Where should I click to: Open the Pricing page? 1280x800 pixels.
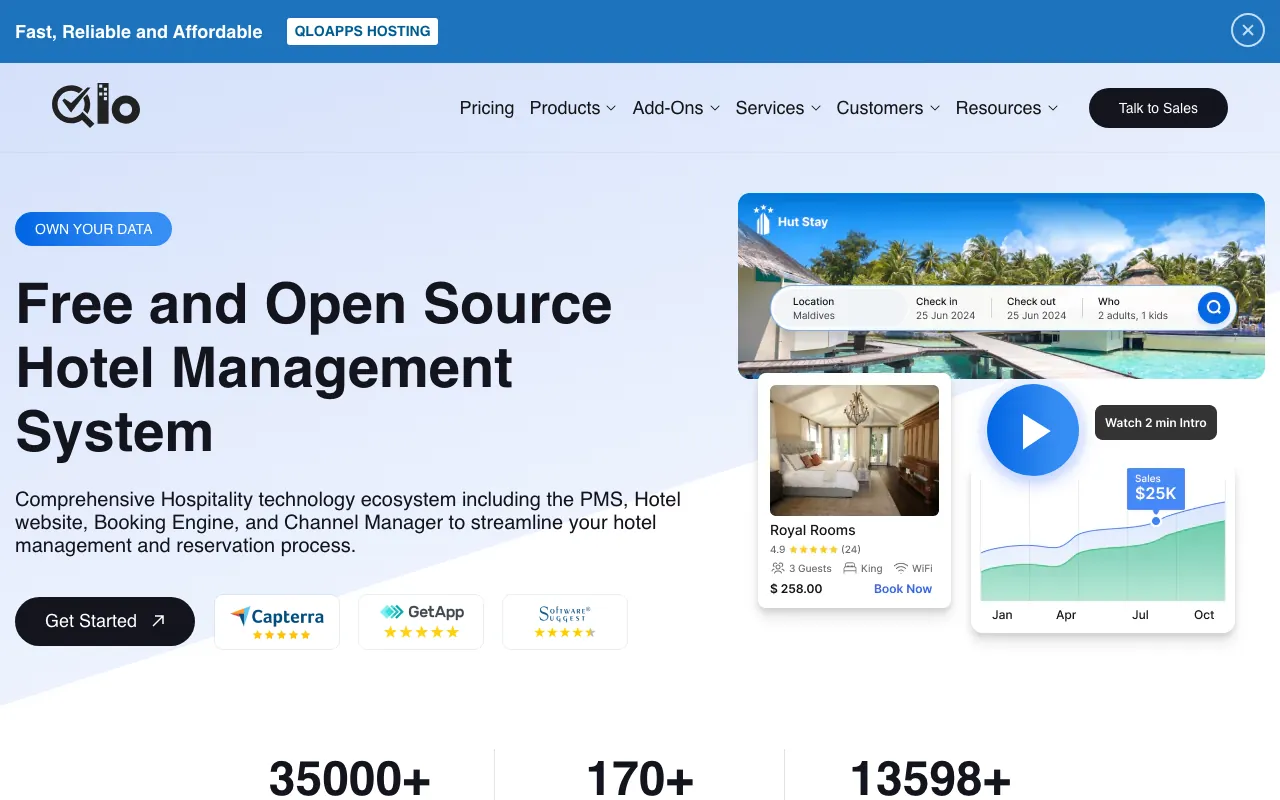click(x=487, y=108)
